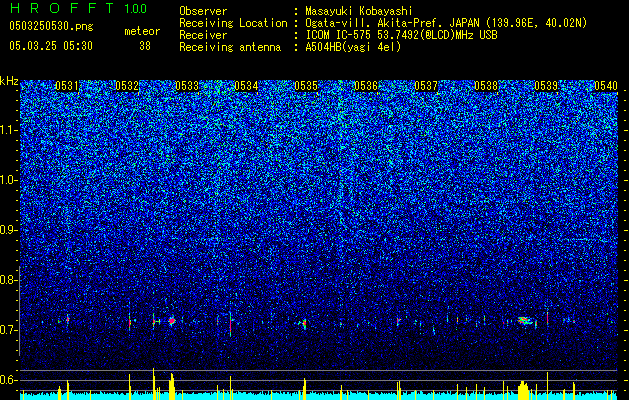Click the kHz axis unit label

point(9,81)
